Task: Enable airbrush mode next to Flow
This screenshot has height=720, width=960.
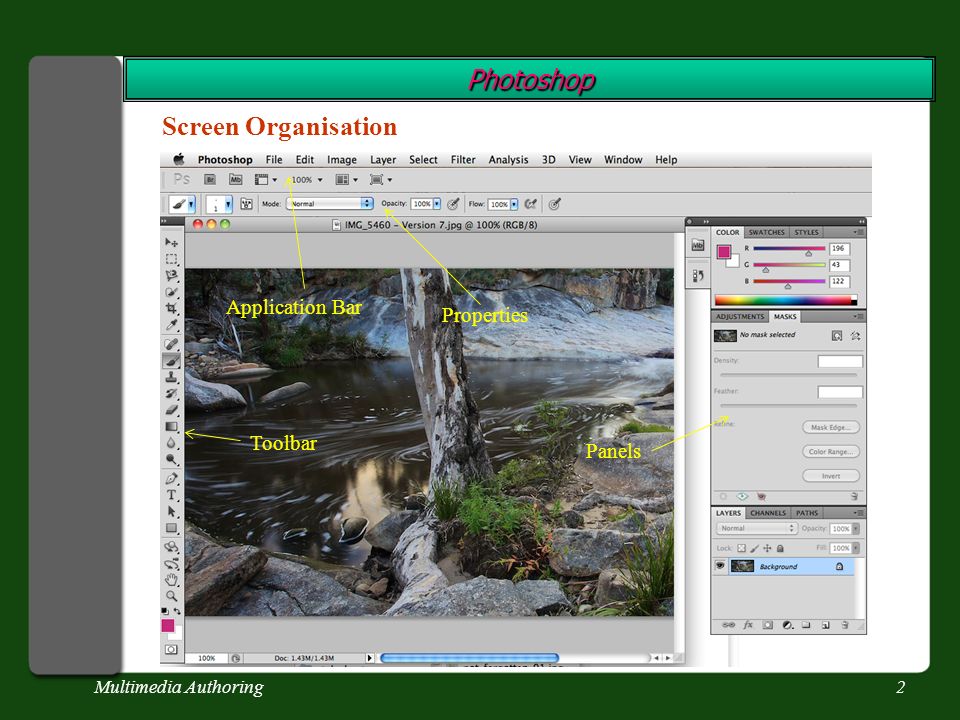Action: 530,204
